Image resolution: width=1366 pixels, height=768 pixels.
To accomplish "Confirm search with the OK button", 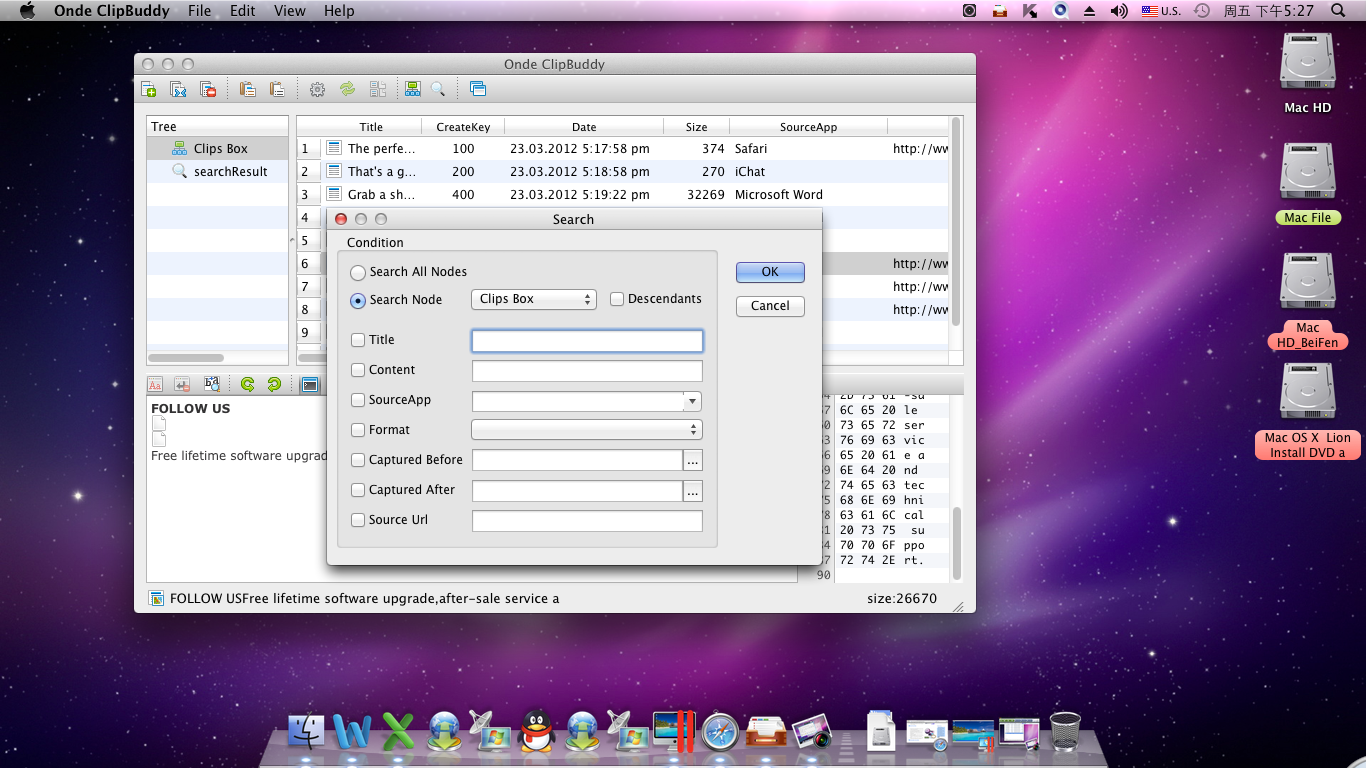I will (770, 272).
